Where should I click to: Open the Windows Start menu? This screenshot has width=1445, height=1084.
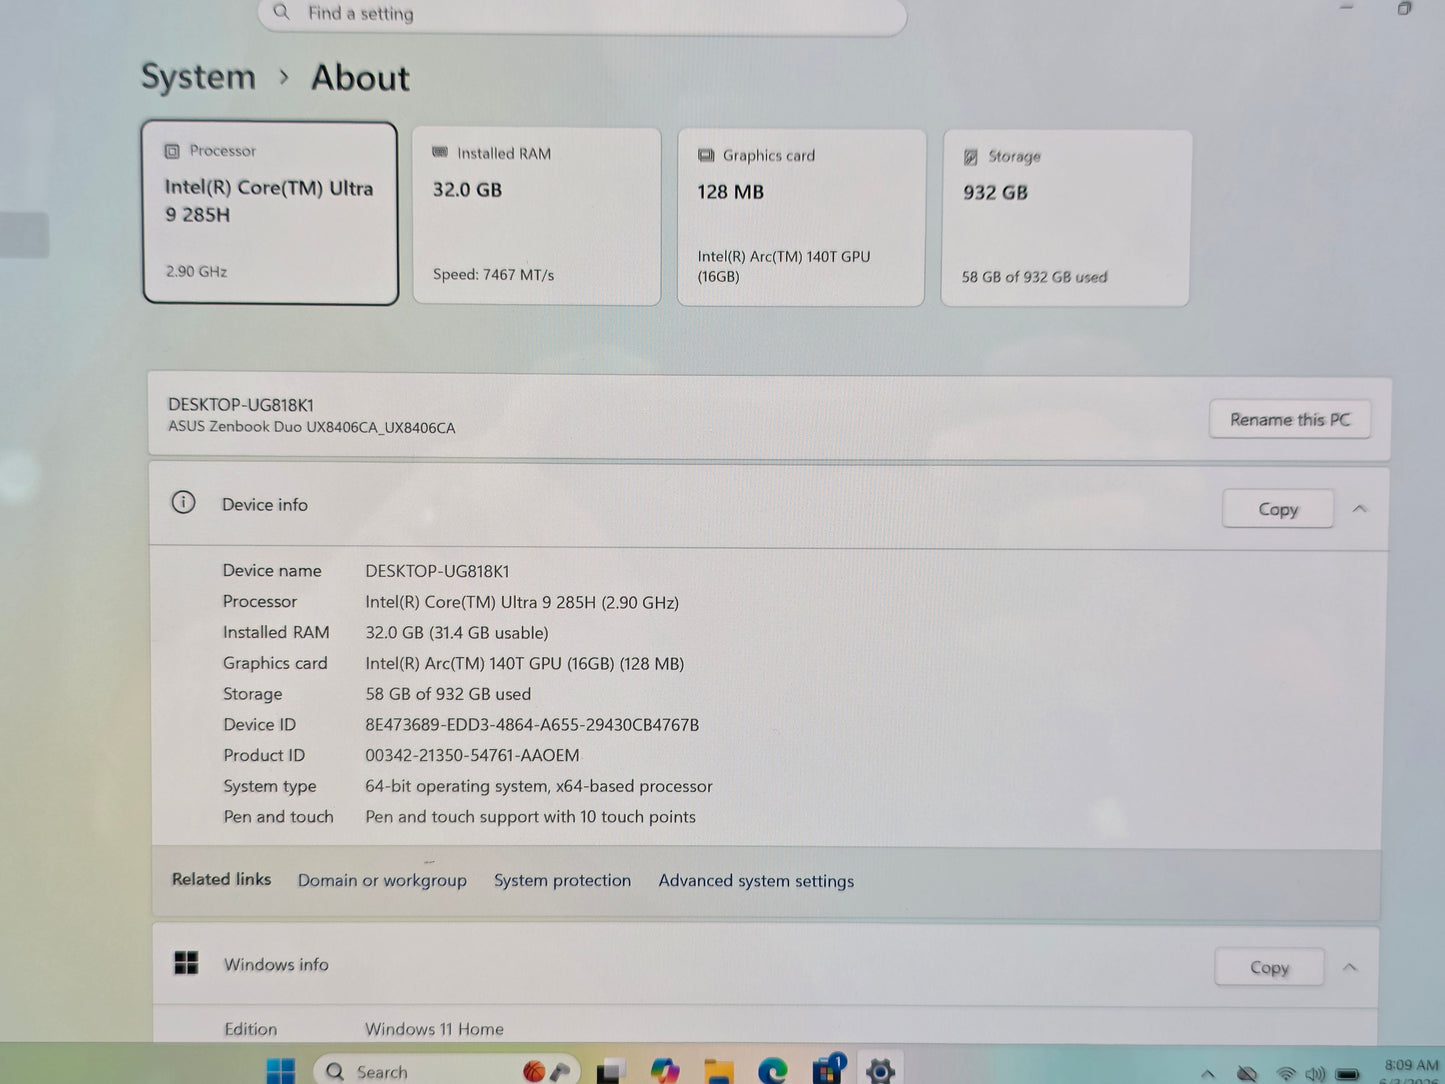pyautogui.click(x=281, y=1071)
